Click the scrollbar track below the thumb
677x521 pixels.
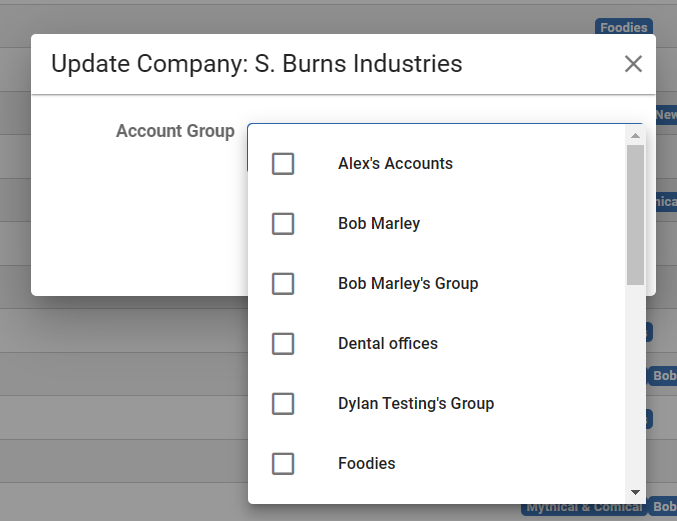[635, 390]
